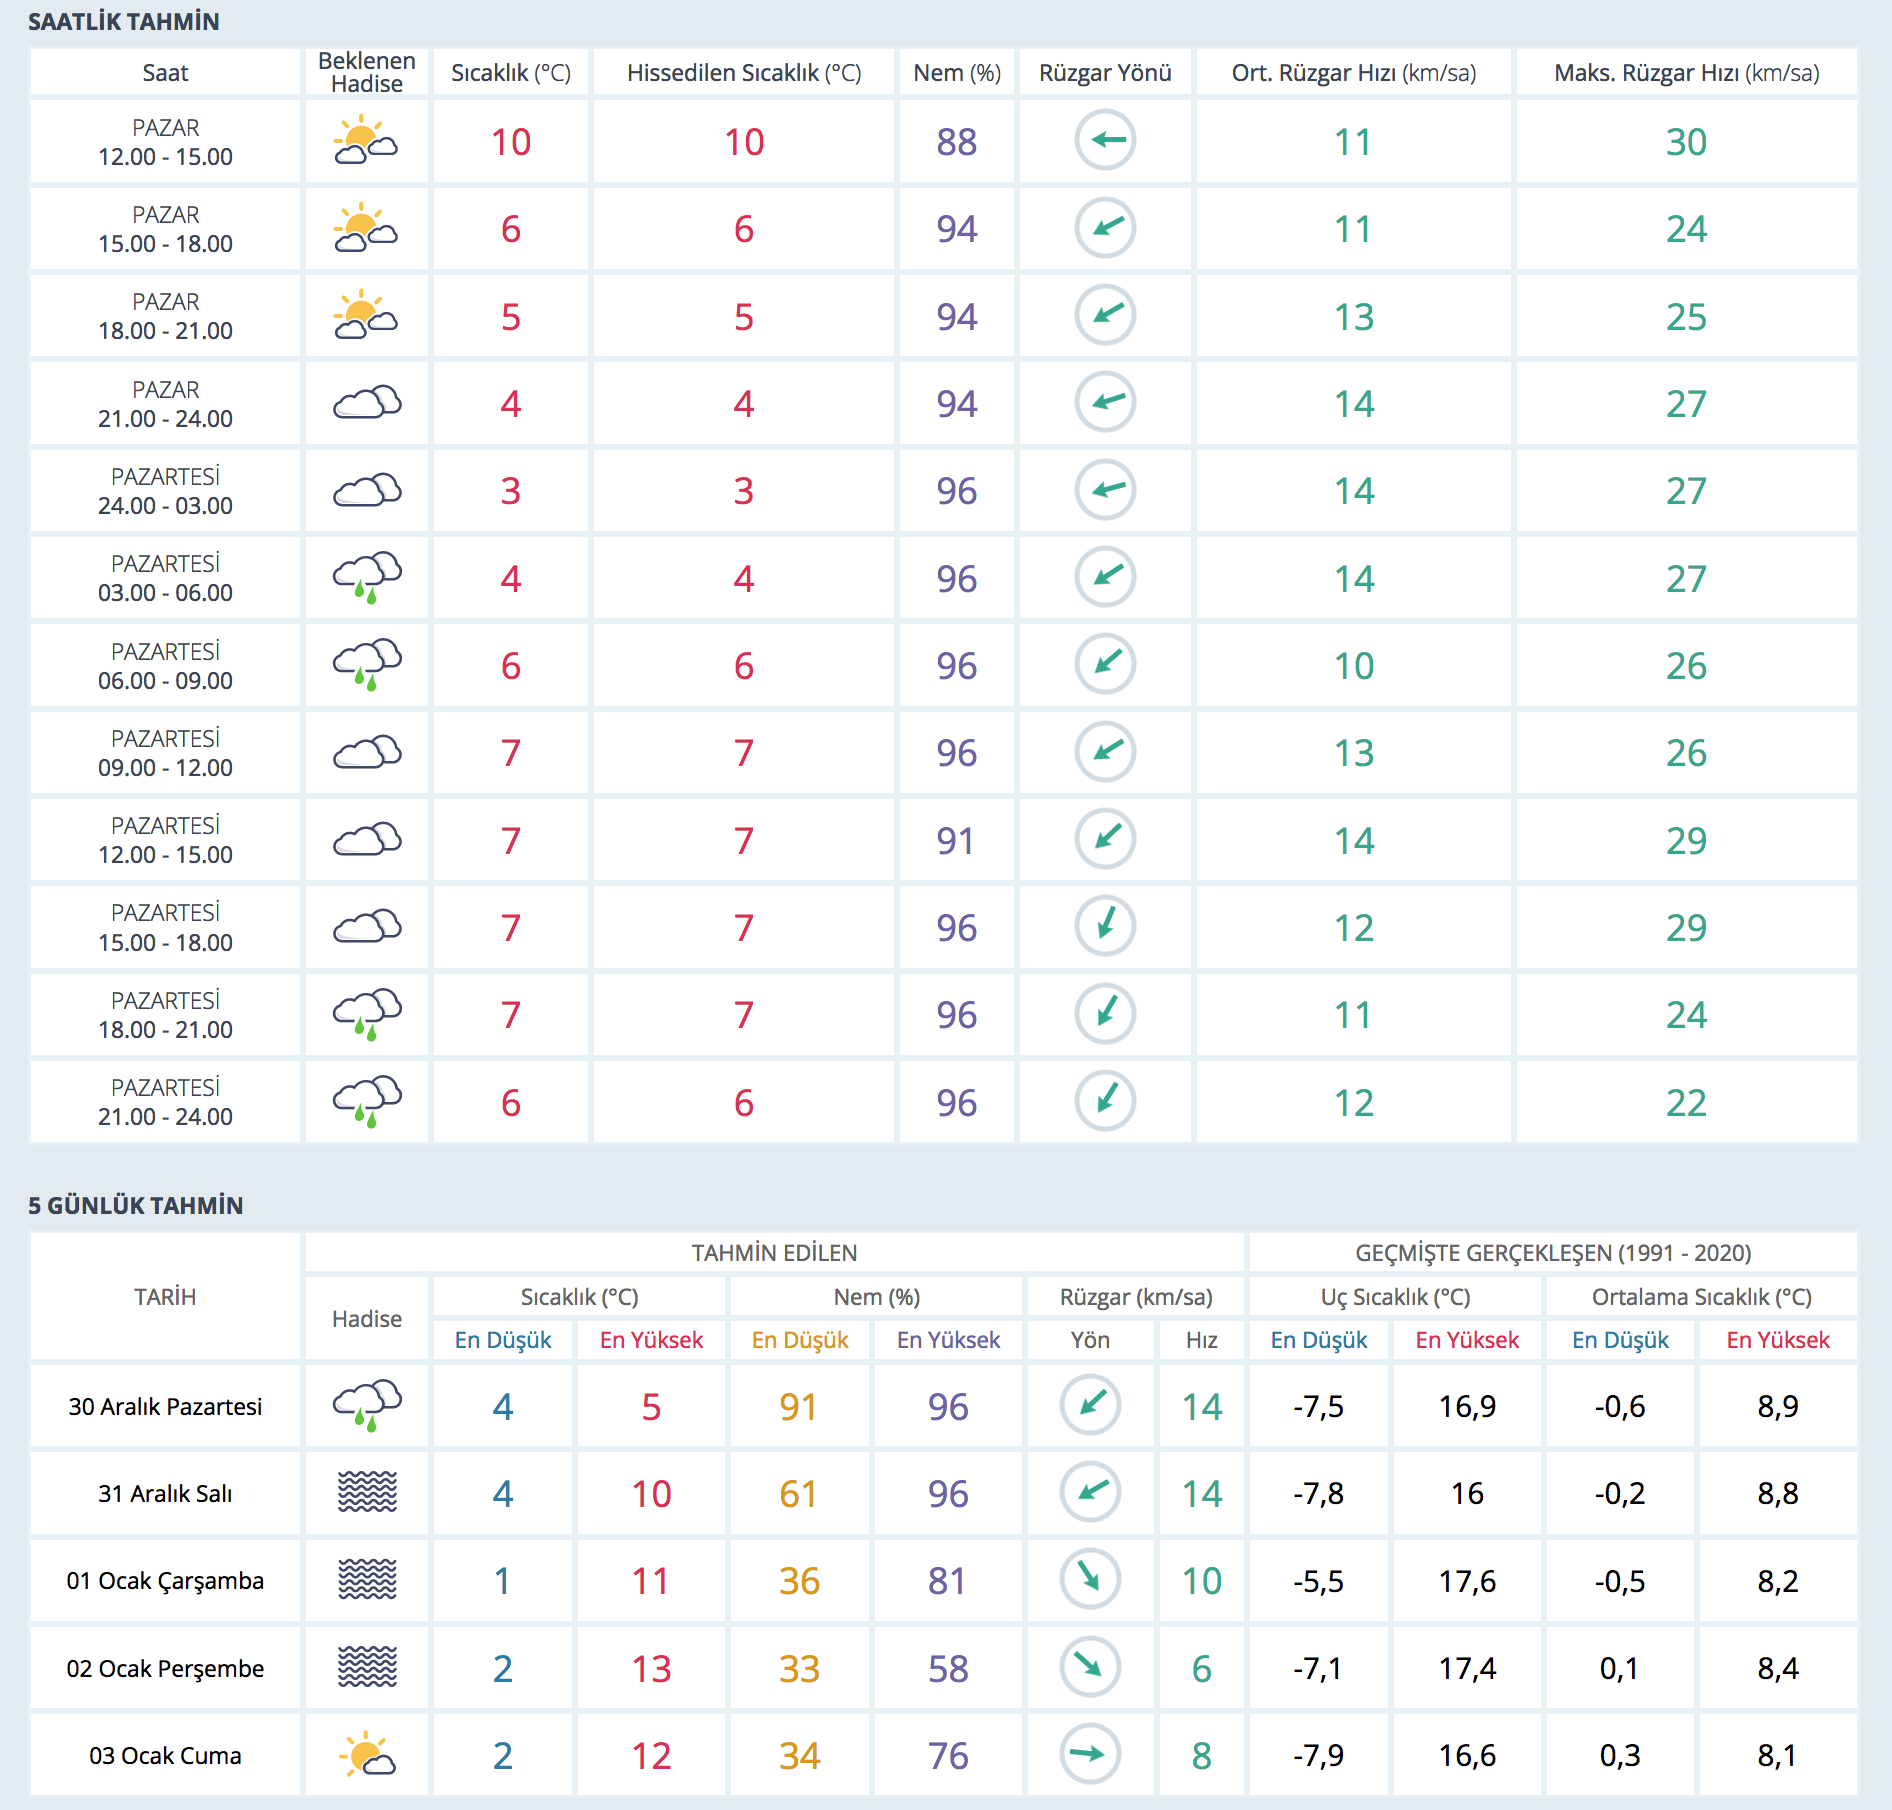Click partly sunny icon for Pazar 12.00 - 15.00

click(x=366, y=141)
